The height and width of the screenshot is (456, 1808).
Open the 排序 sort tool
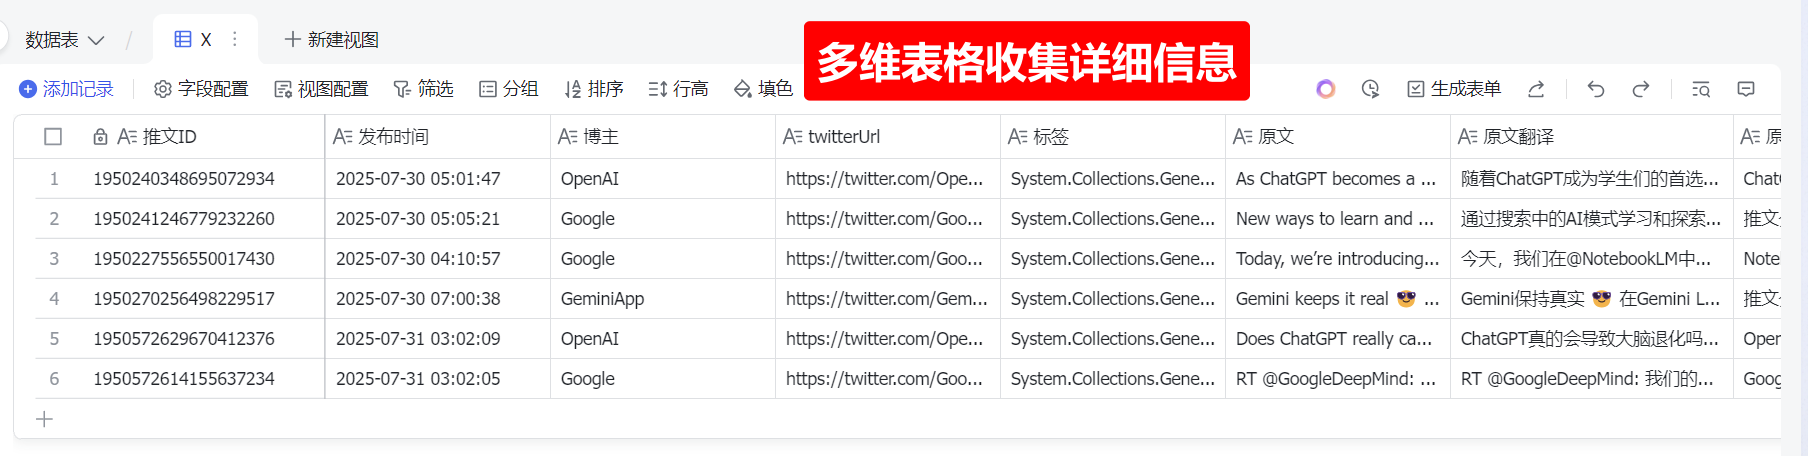click(594, 89)
